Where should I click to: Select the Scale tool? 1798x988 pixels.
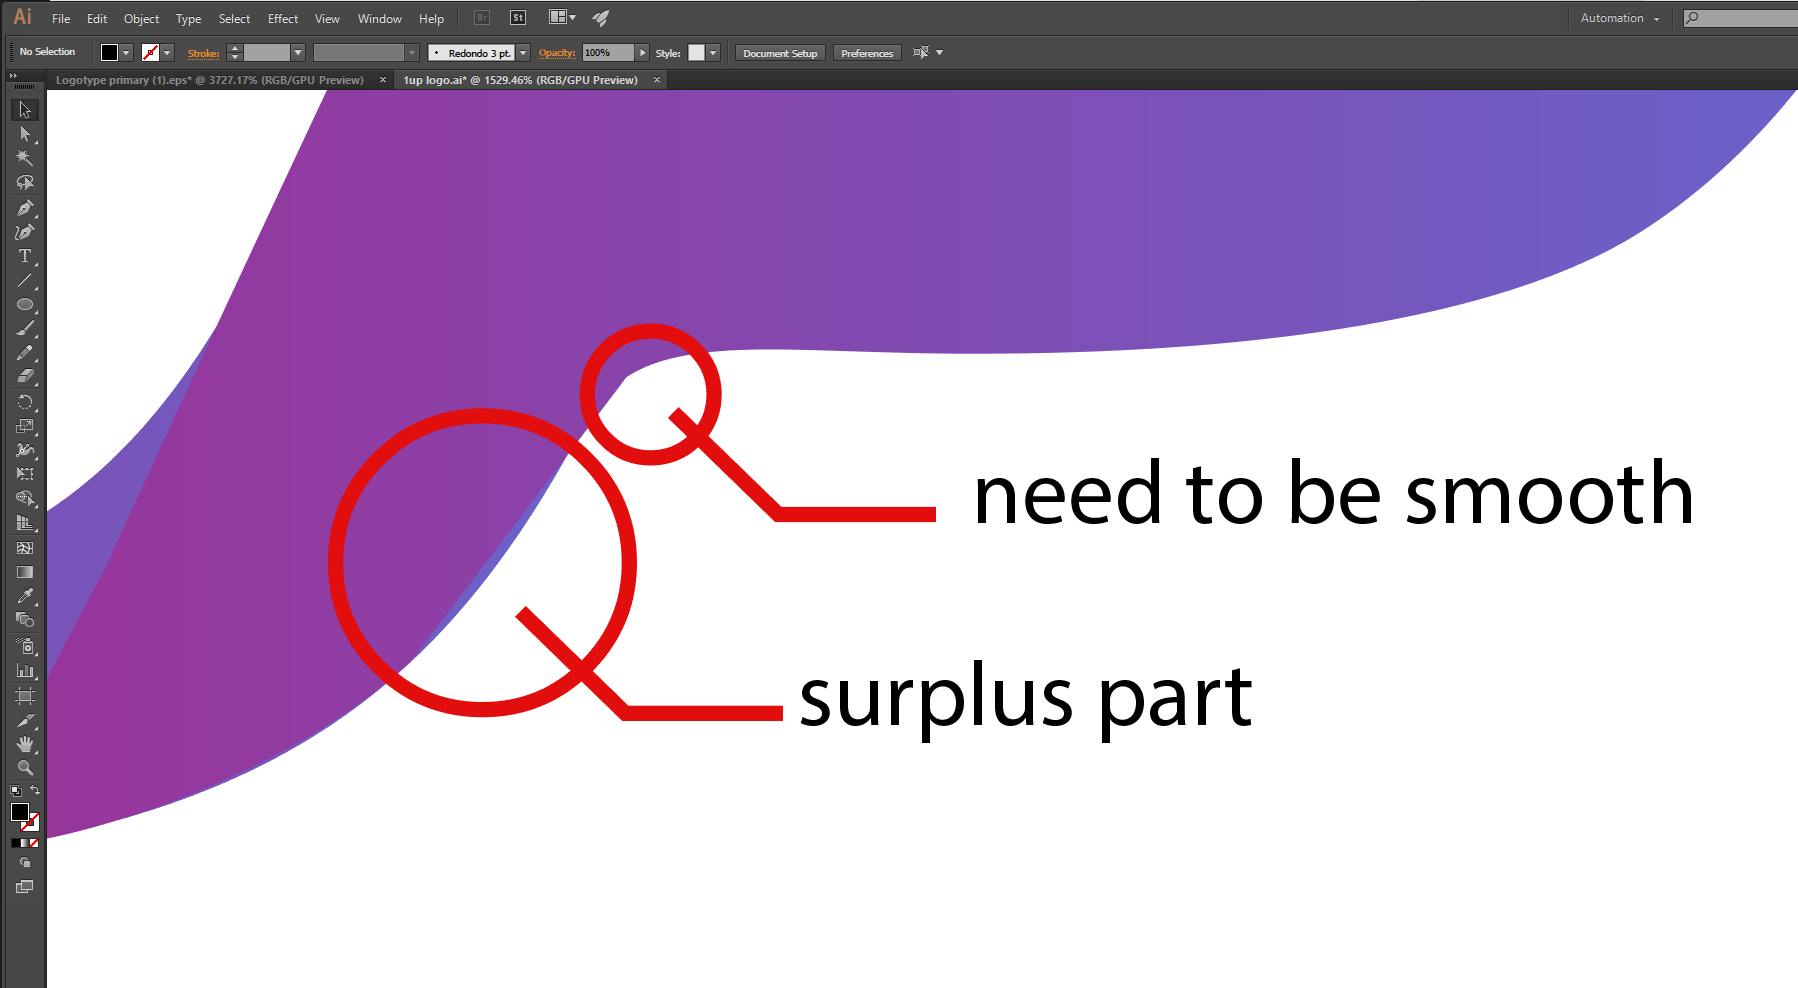(25, 426)
